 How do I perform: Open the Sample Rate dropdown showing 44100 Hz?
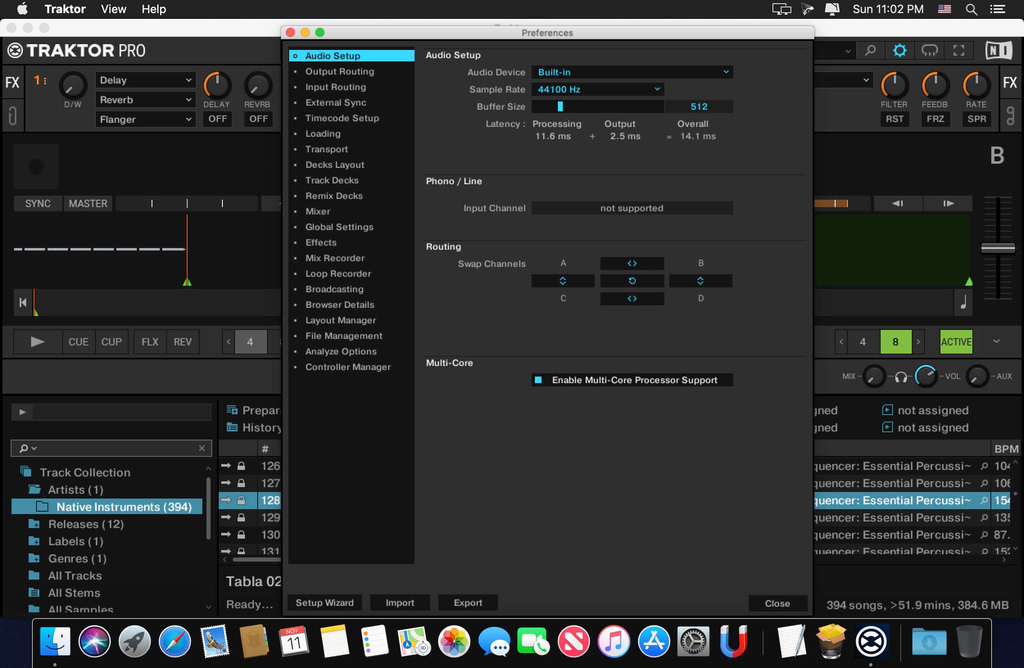point(597,88)
